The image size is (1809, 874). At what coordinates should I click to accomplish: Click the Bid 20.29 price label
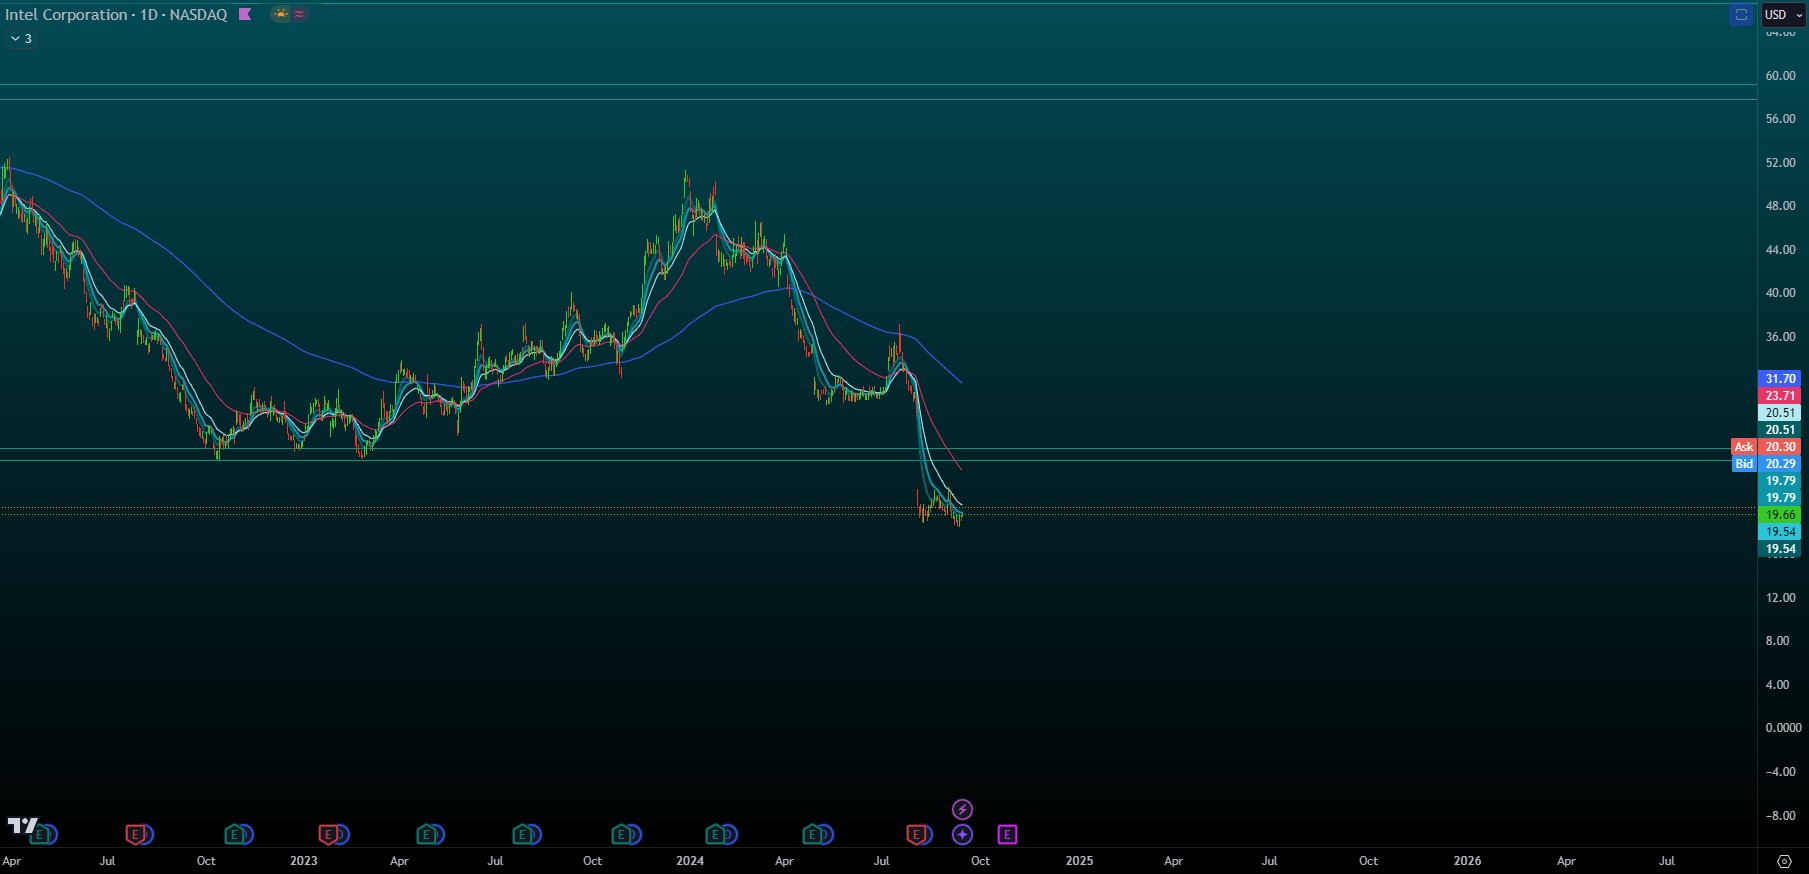[1766, 464]
